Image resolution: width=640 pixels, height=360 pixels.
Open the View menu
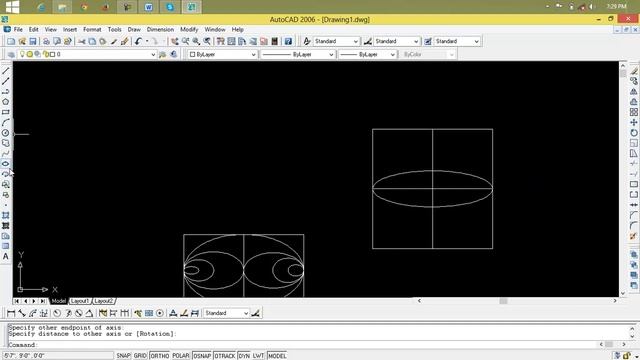[51, 29]
